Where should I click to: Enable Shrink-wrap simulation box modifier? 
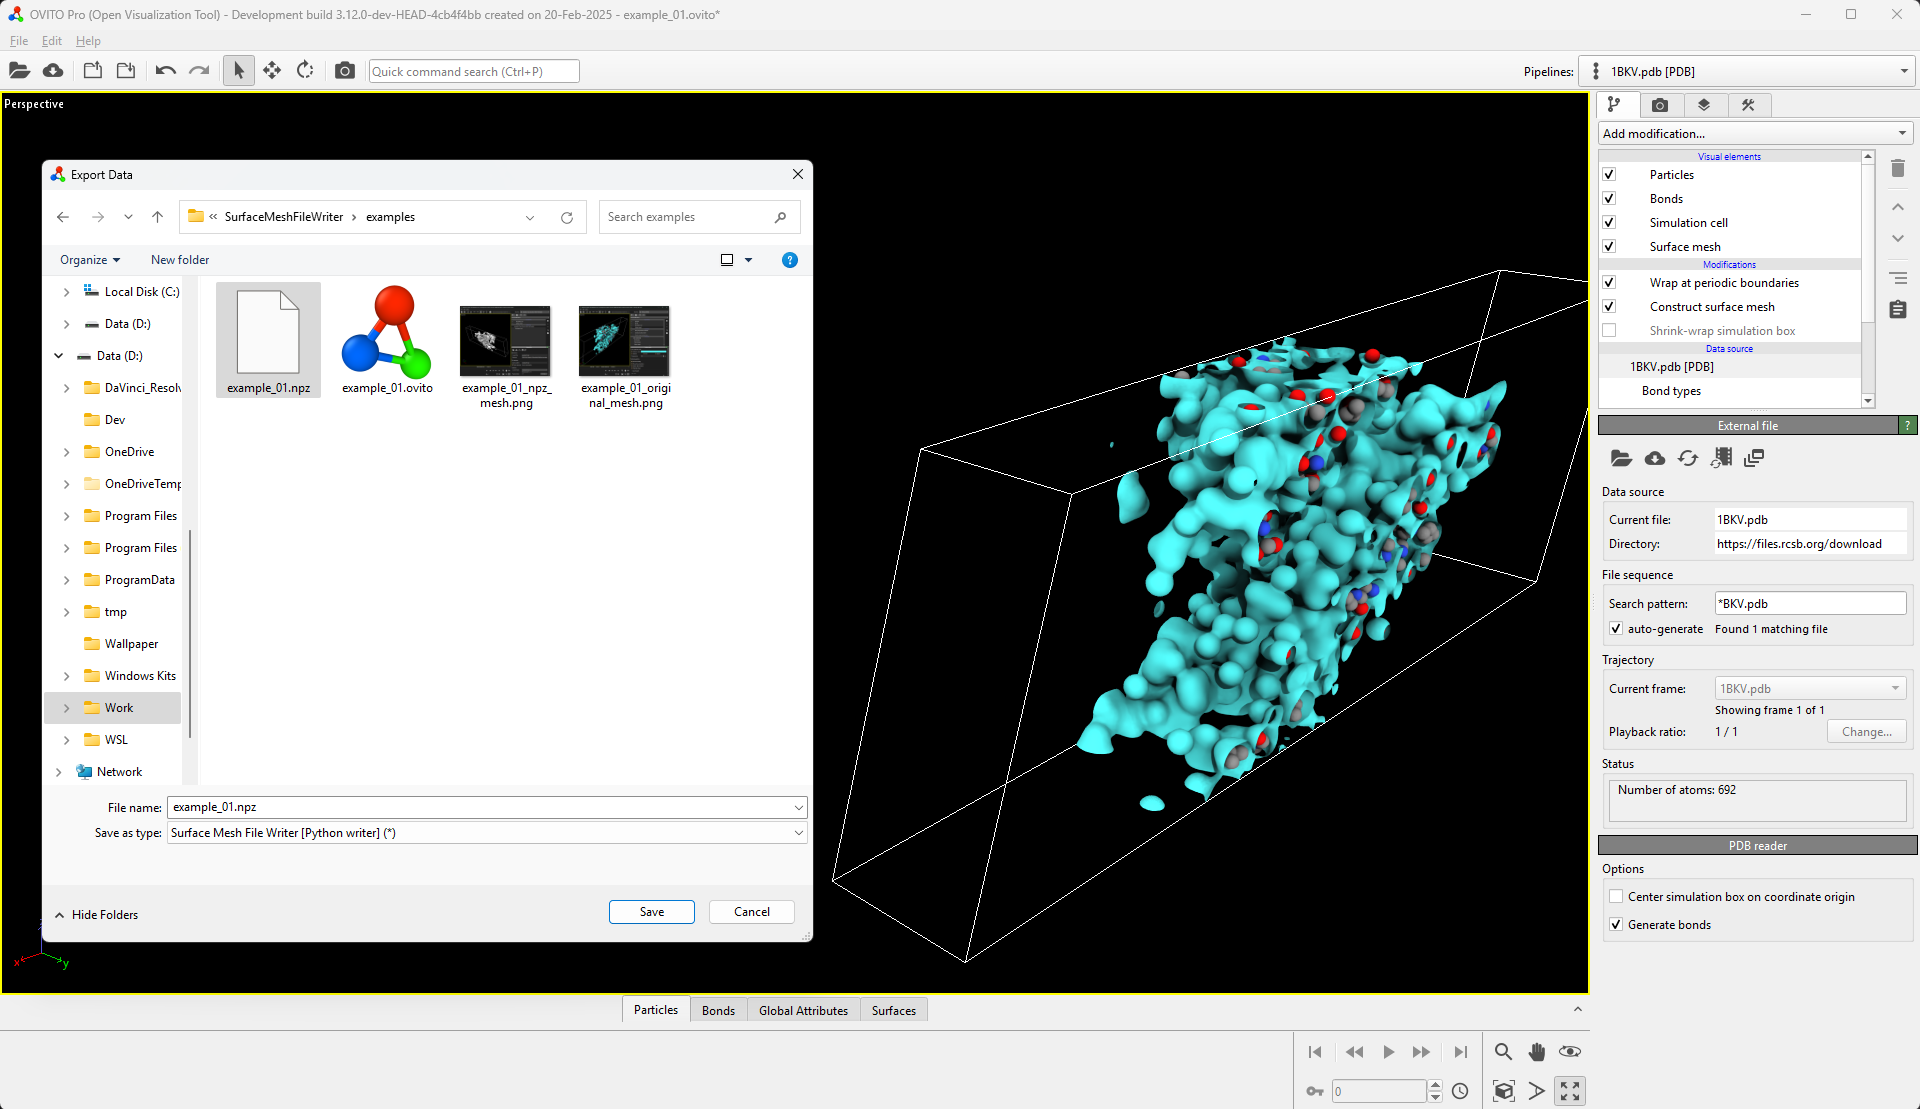tap(1609, 331)
